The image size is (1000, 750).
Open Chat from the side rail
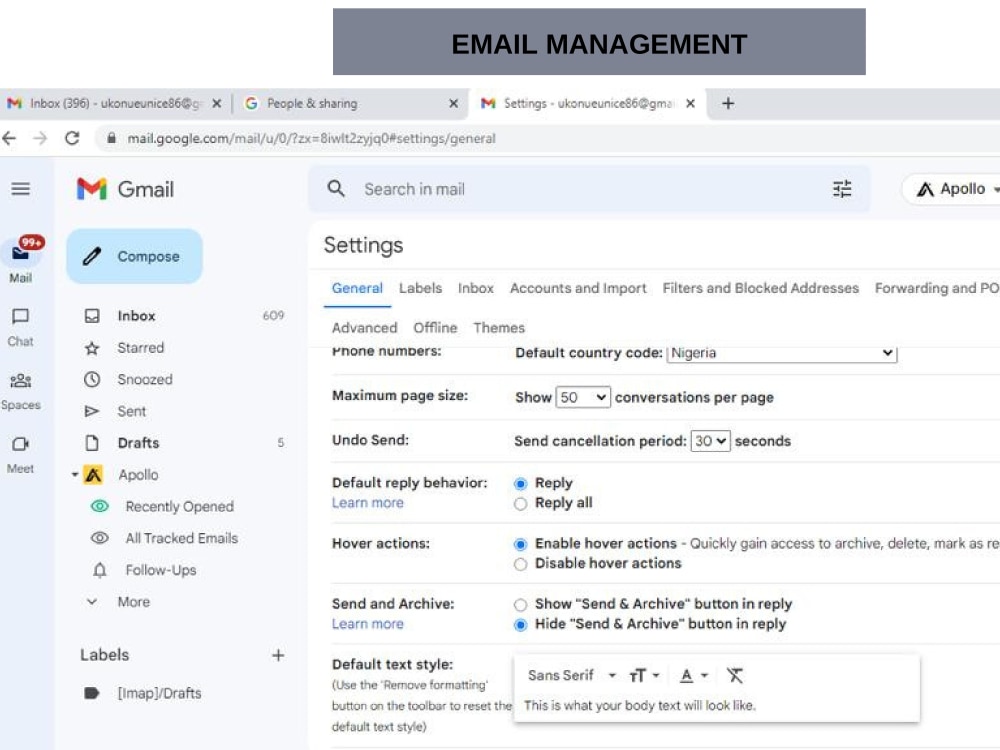[20, 327]
